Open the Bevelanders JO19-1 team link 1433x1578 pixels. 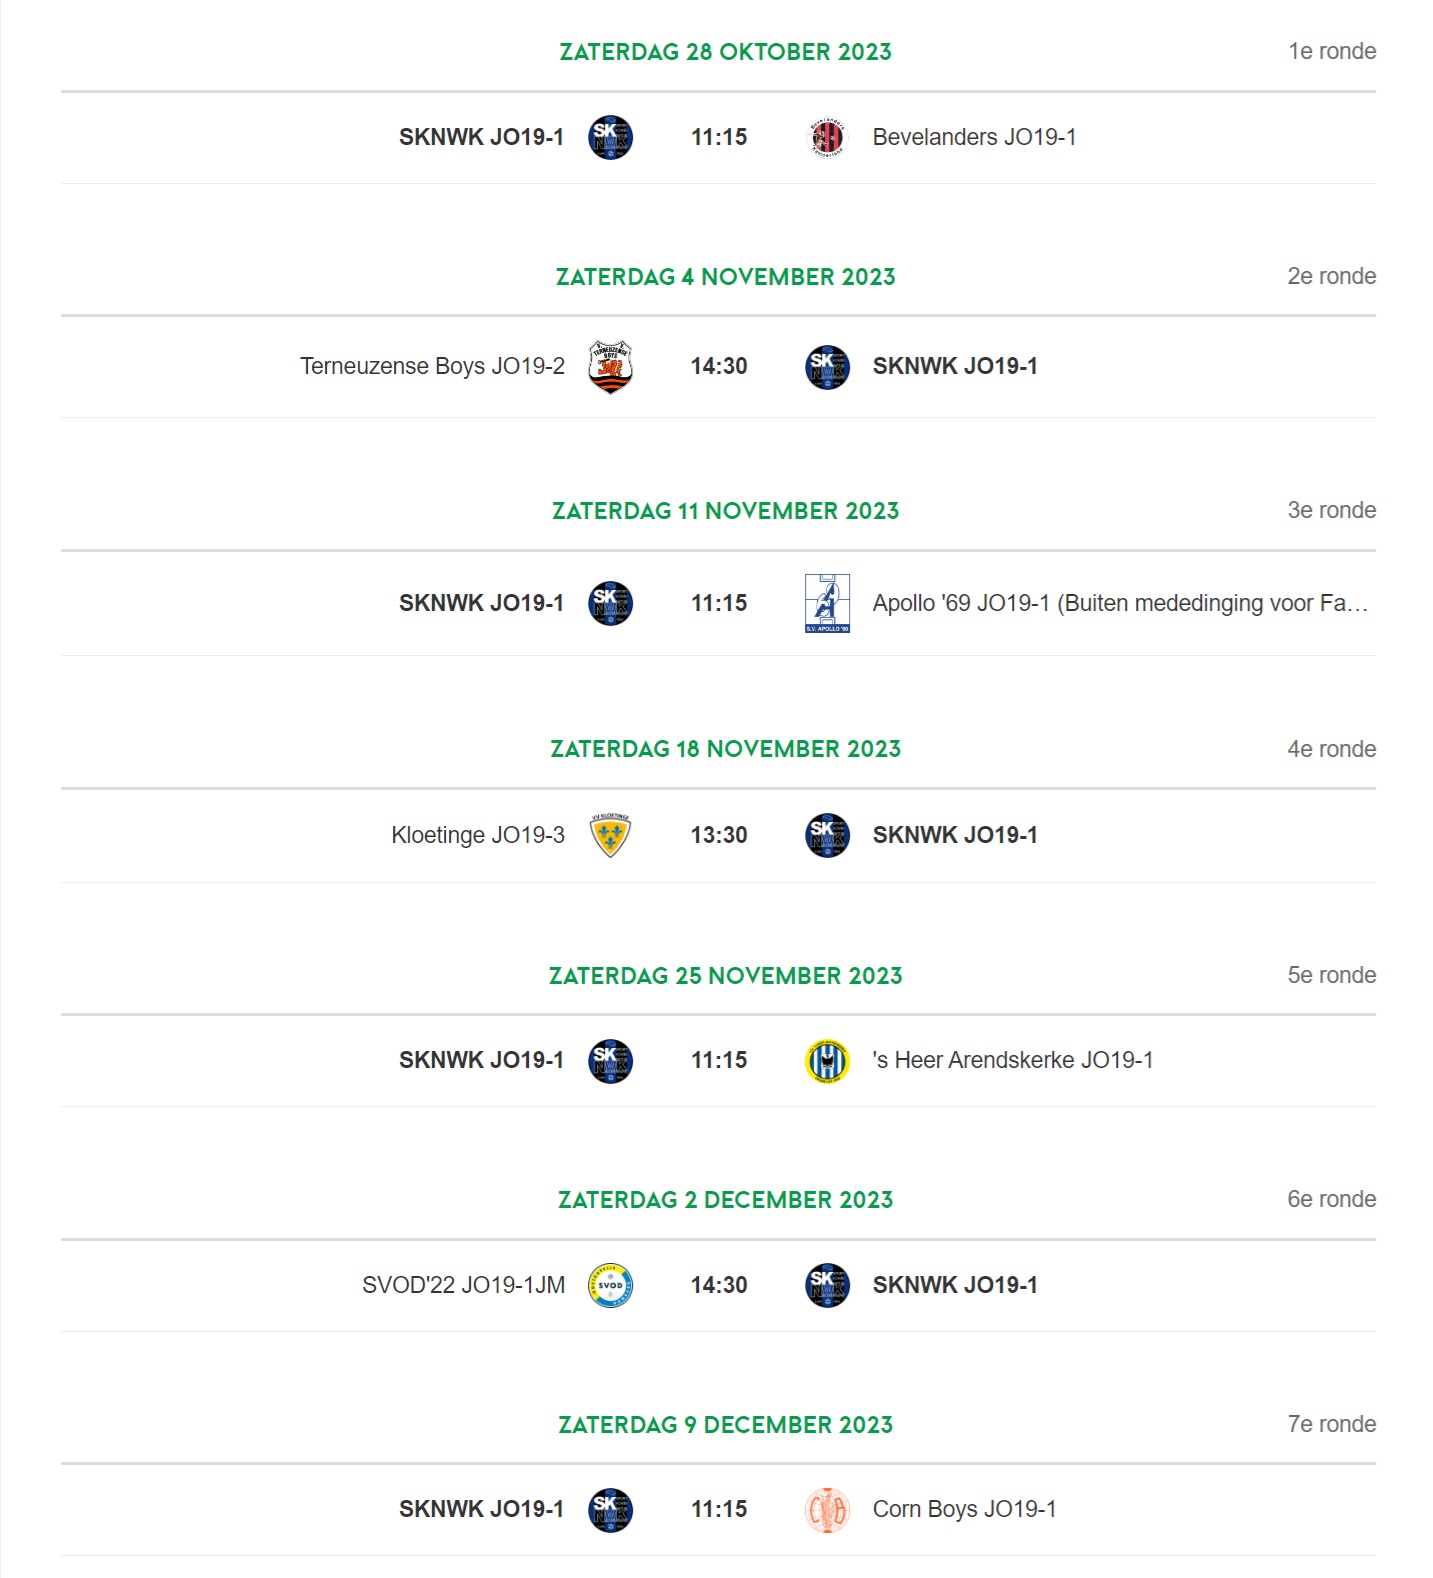974,137
